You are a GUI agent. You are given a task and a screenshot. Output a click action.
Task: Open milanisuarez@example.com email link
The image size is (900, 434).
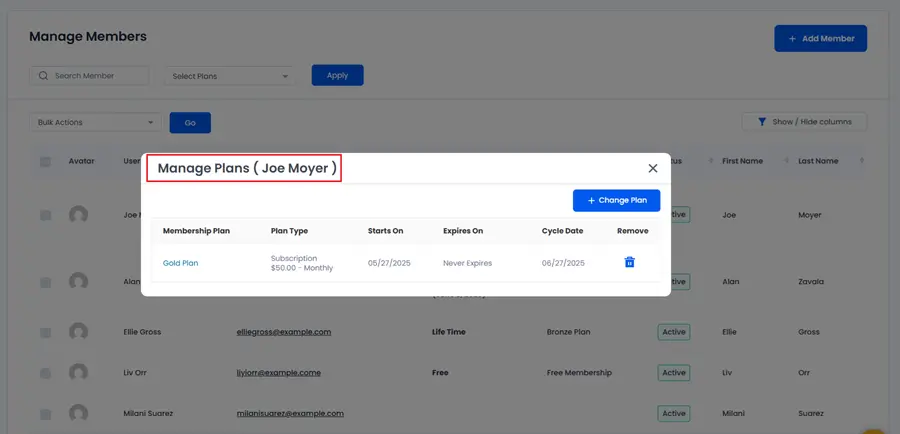click(x=290, y=413)
